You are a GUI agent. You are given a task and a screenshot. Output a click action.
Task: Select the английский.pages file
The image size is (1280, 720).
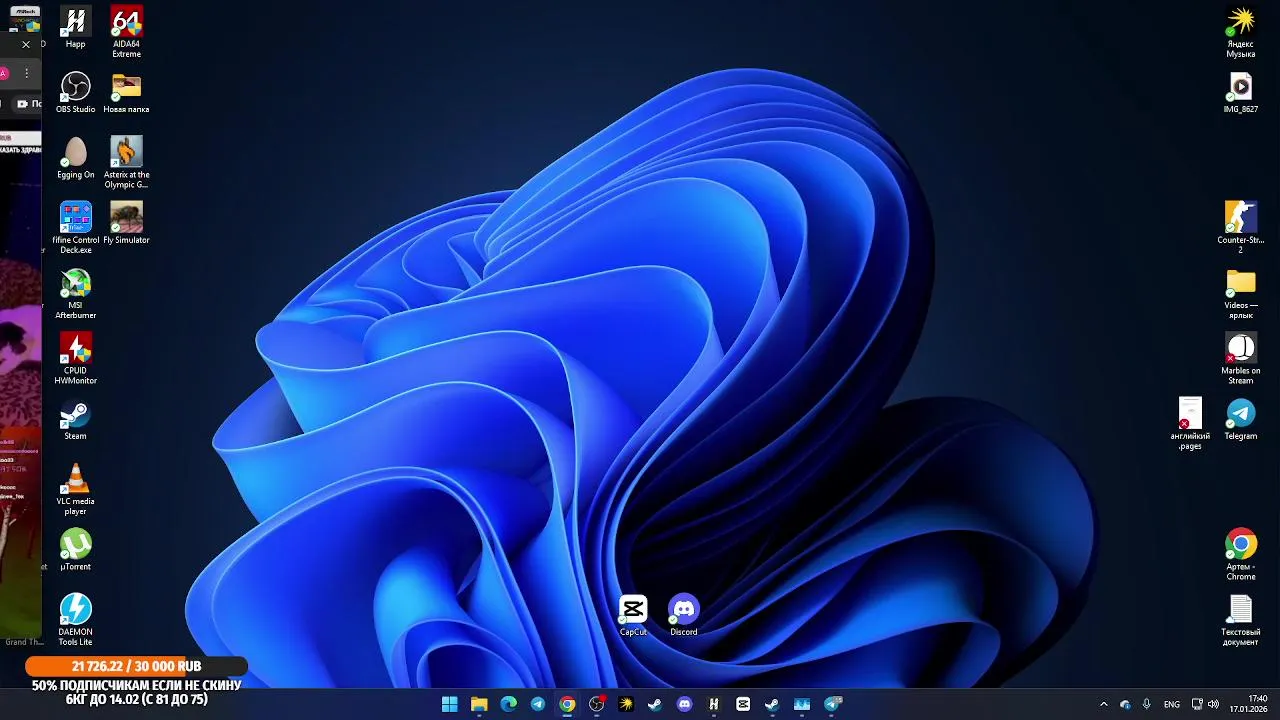pyautogui.click(x=1190, y=424)
